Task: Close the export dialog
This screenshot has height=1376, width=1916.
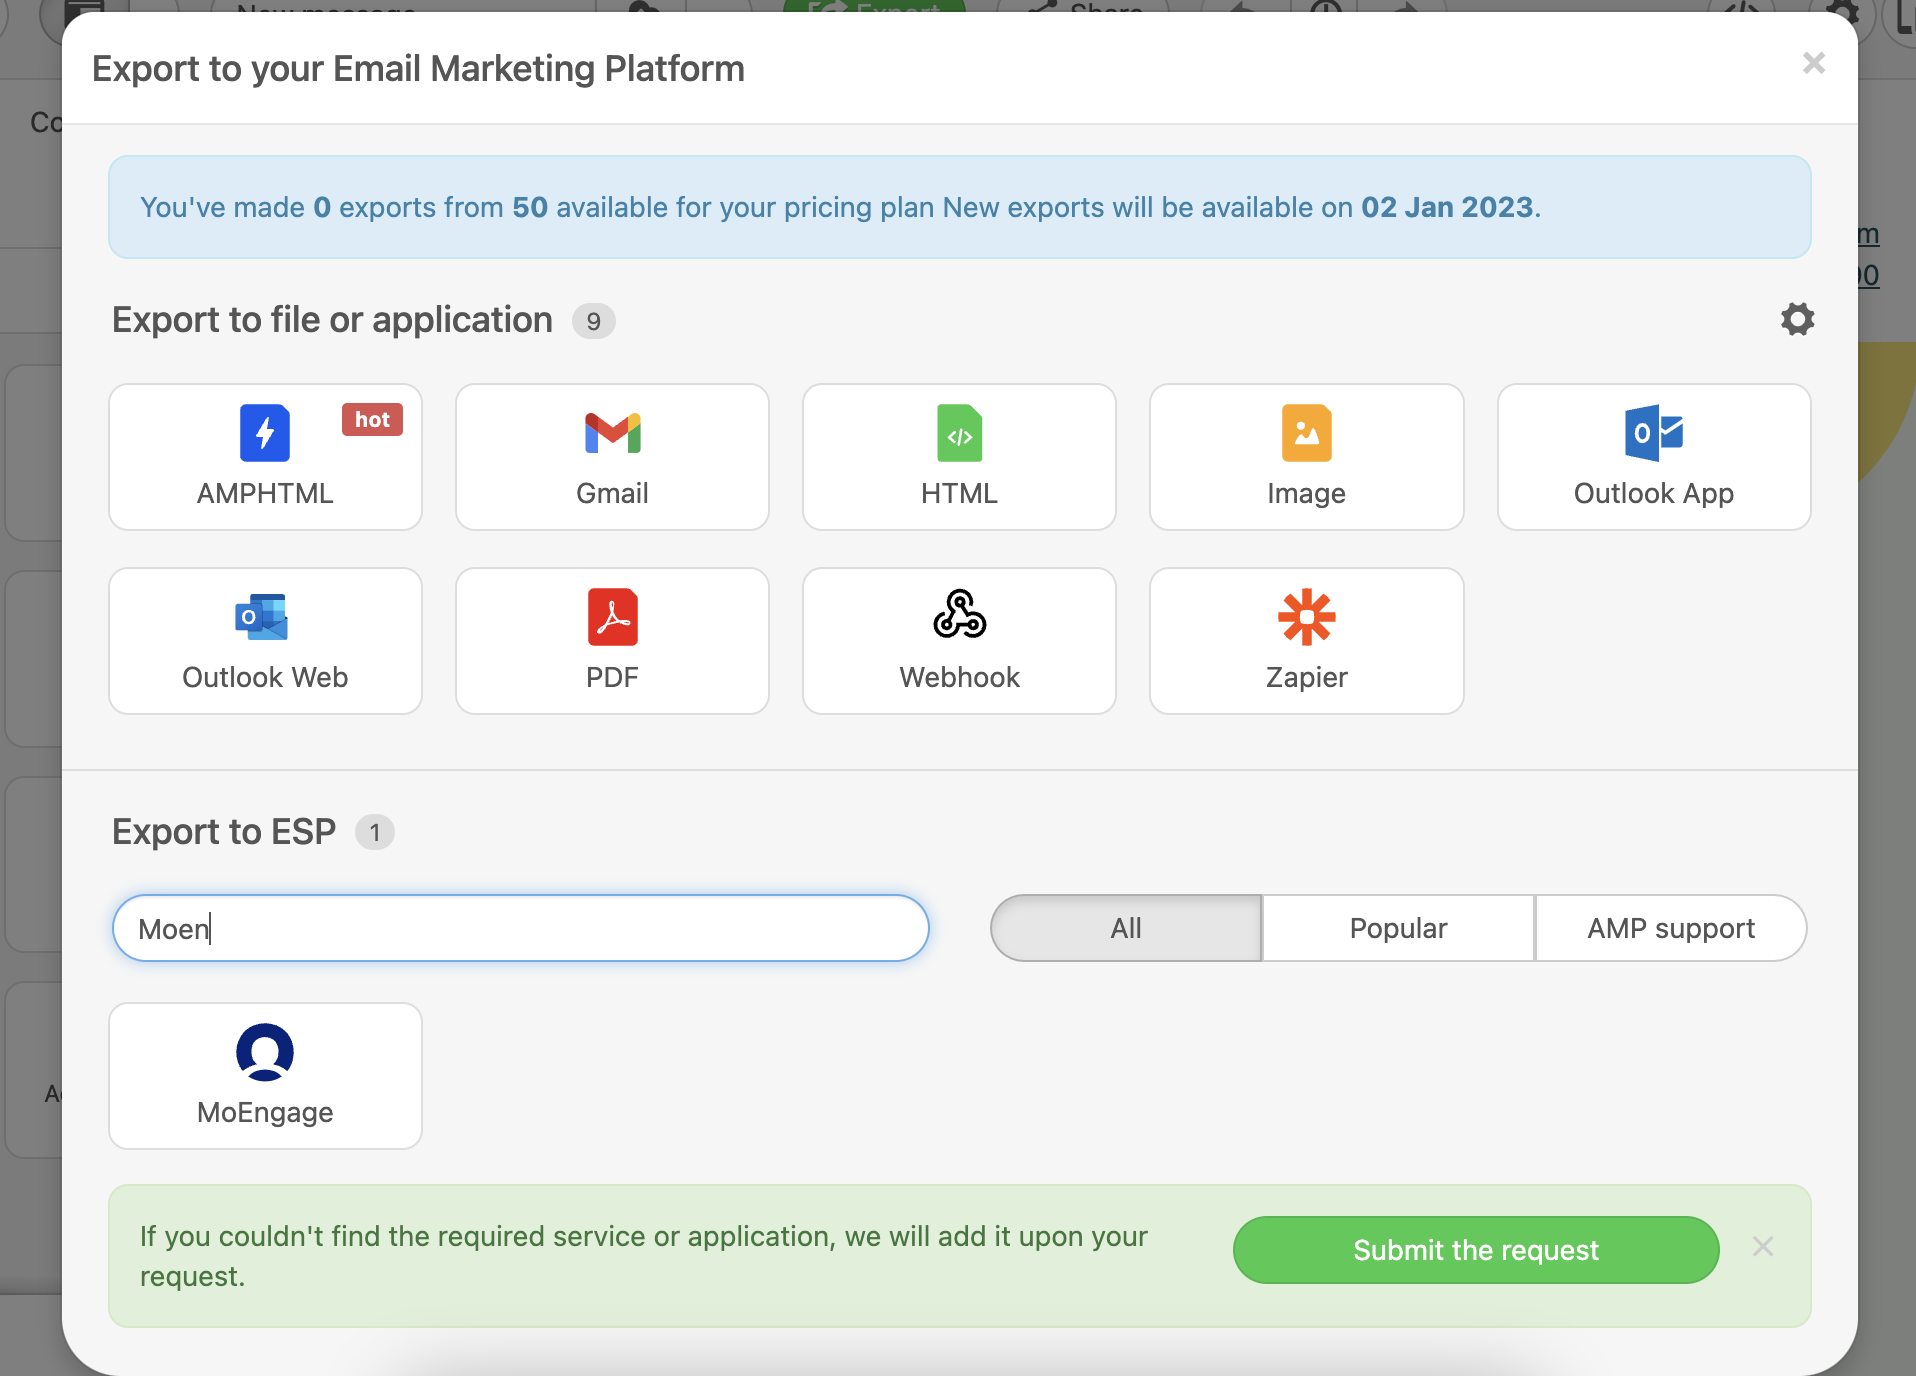Action: [1814, 63]
